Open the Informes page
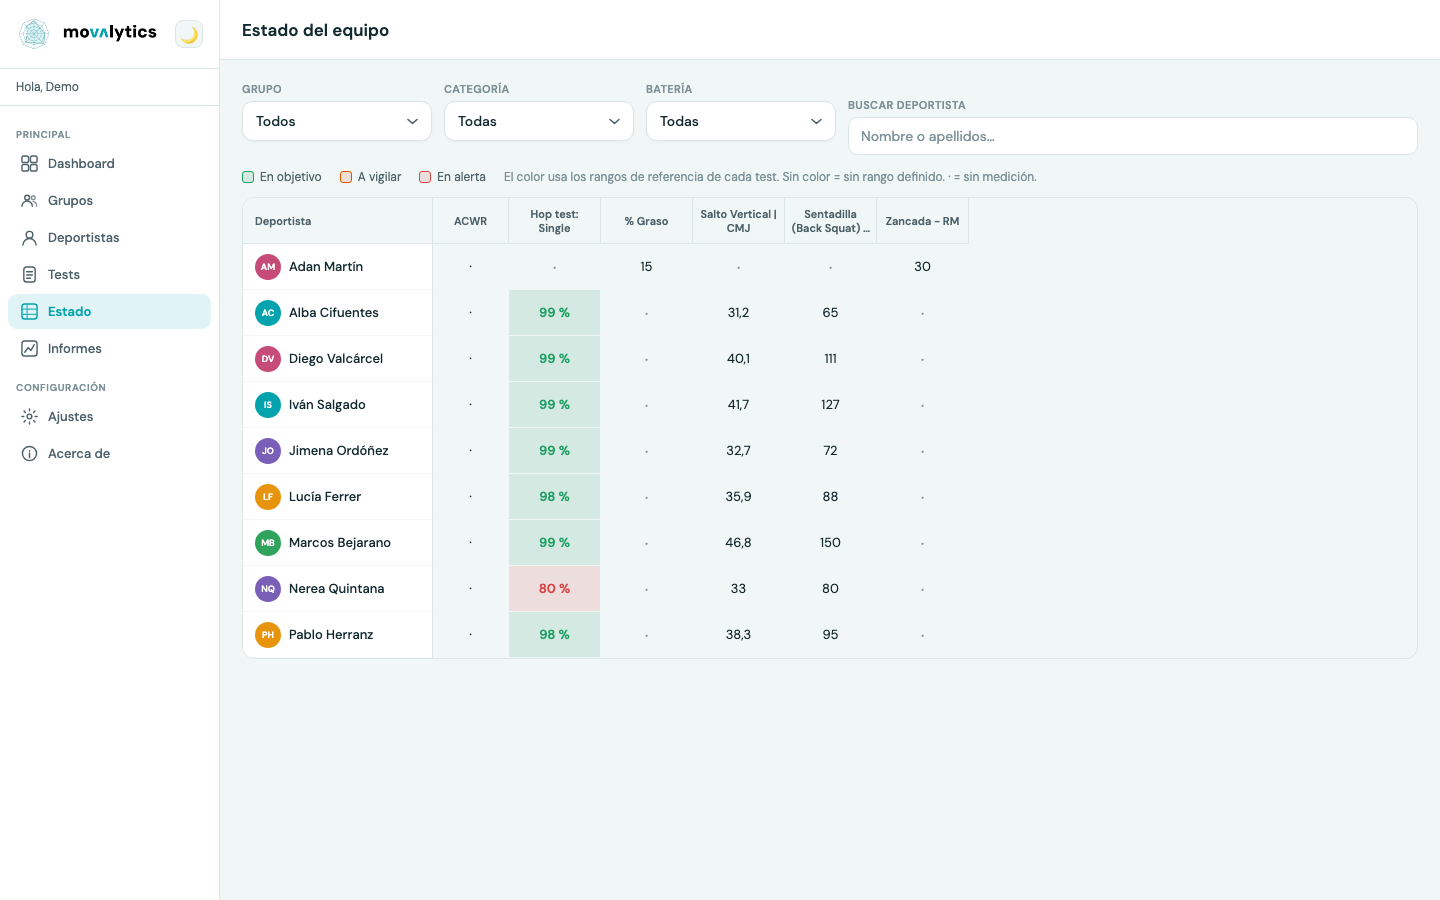Screen dimensions: 1440x900 pos(110,349)
